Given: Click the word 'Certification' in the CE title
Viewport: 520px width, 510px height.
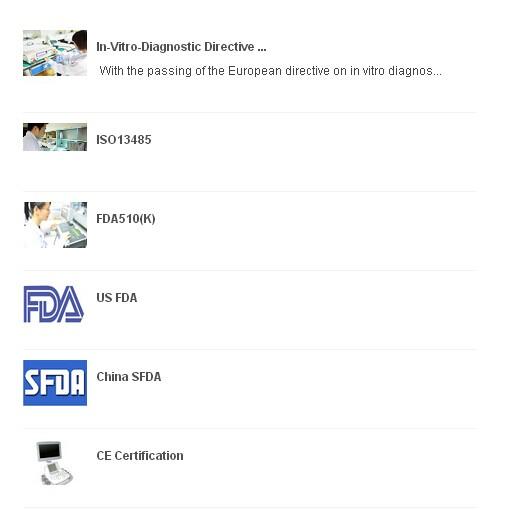Looking at the screenshot, I should pos(149,456).
